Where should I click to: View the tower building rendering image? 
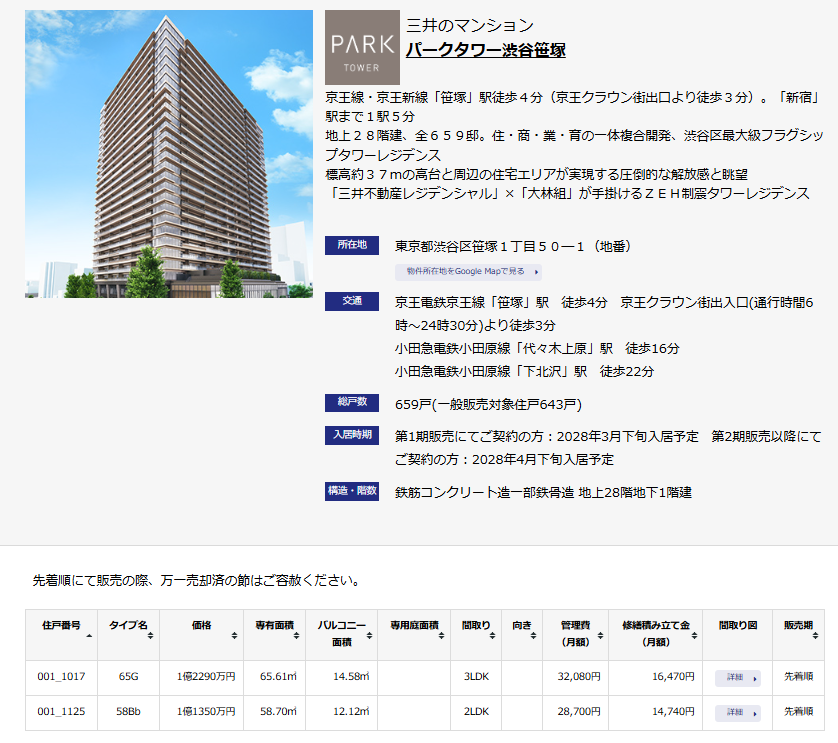[x=169, y=154]
